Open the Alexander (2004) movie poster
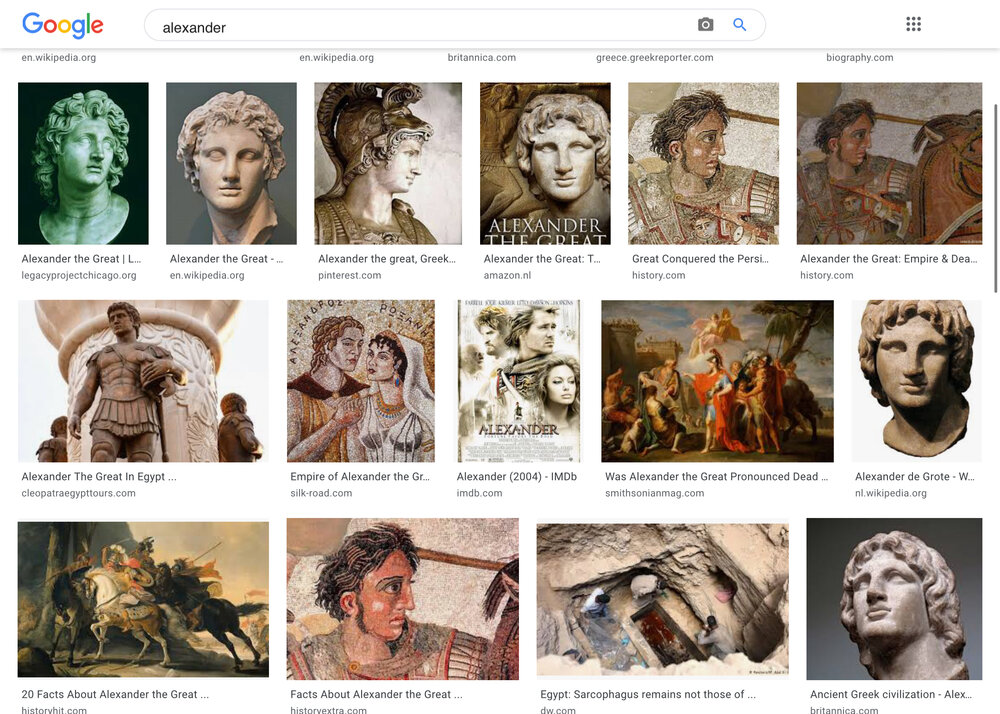The height and width of the screenshot is (714, 1000). [518, 381]
